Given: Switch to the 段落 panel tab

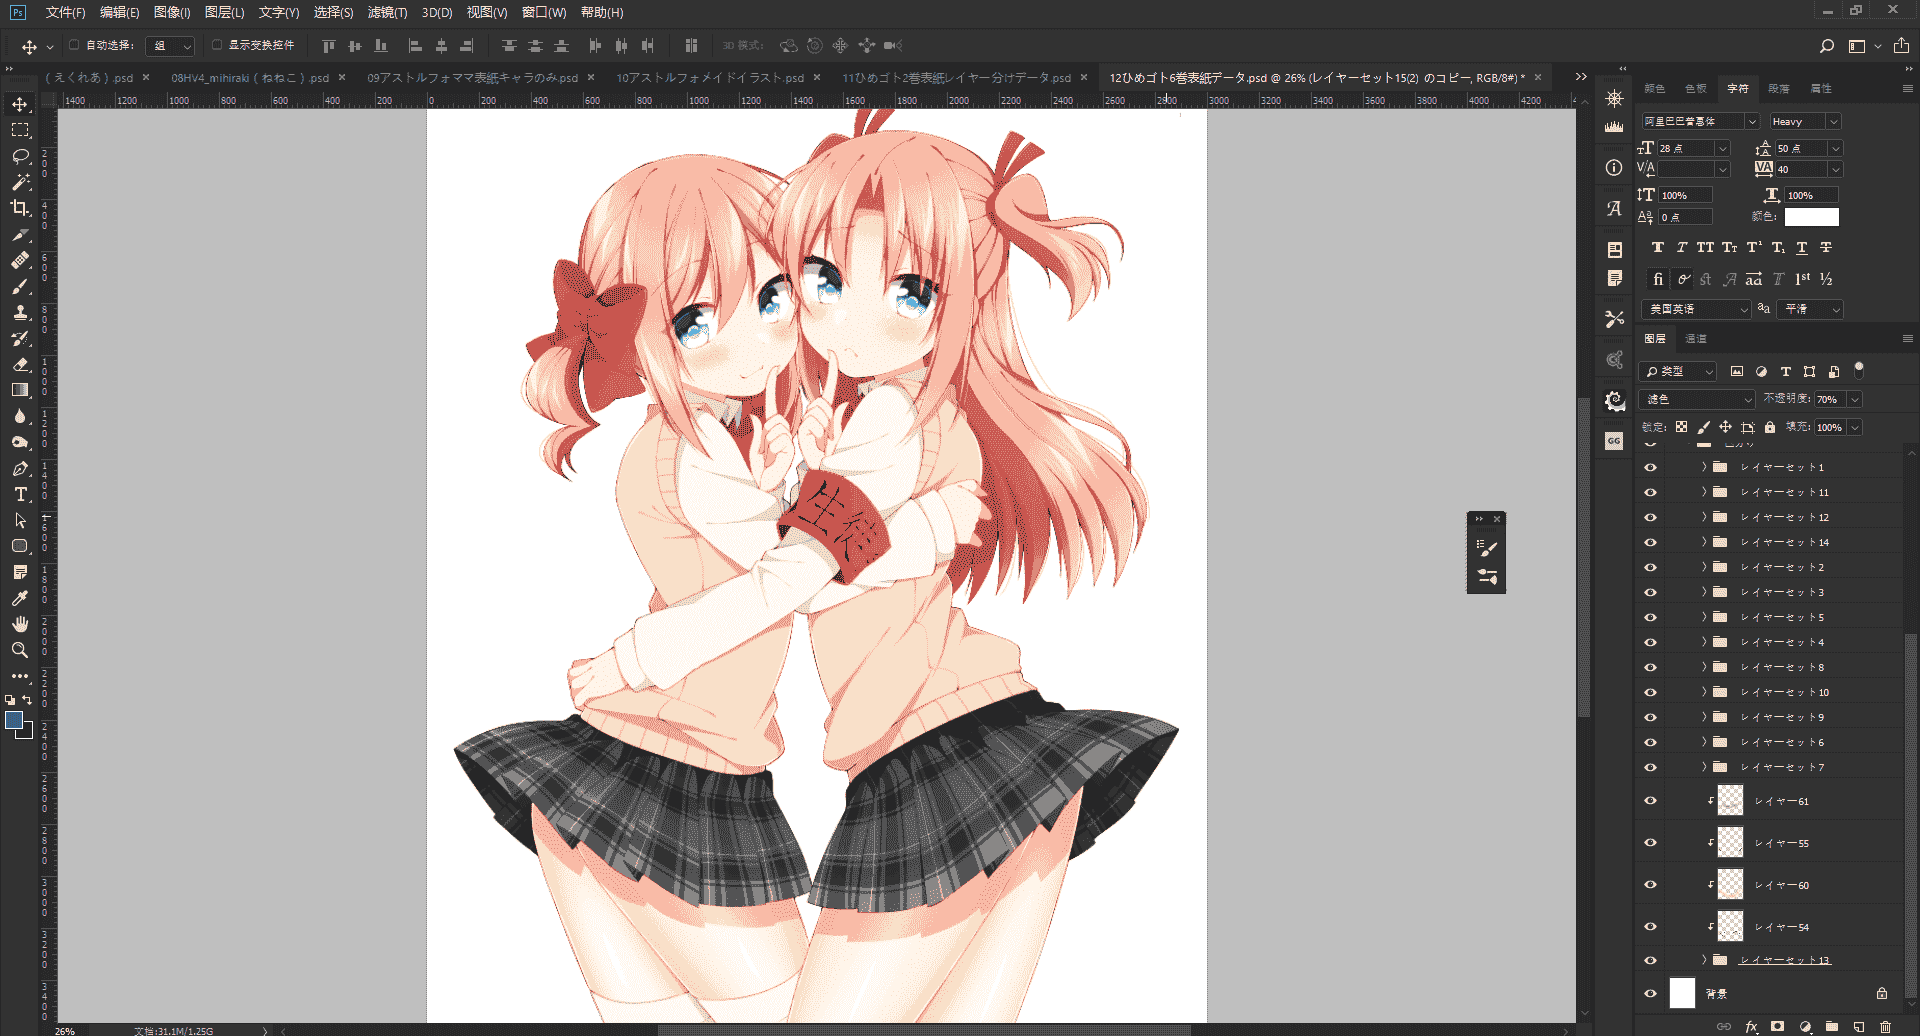Looking at the screenshot, I should (1779, 89).
